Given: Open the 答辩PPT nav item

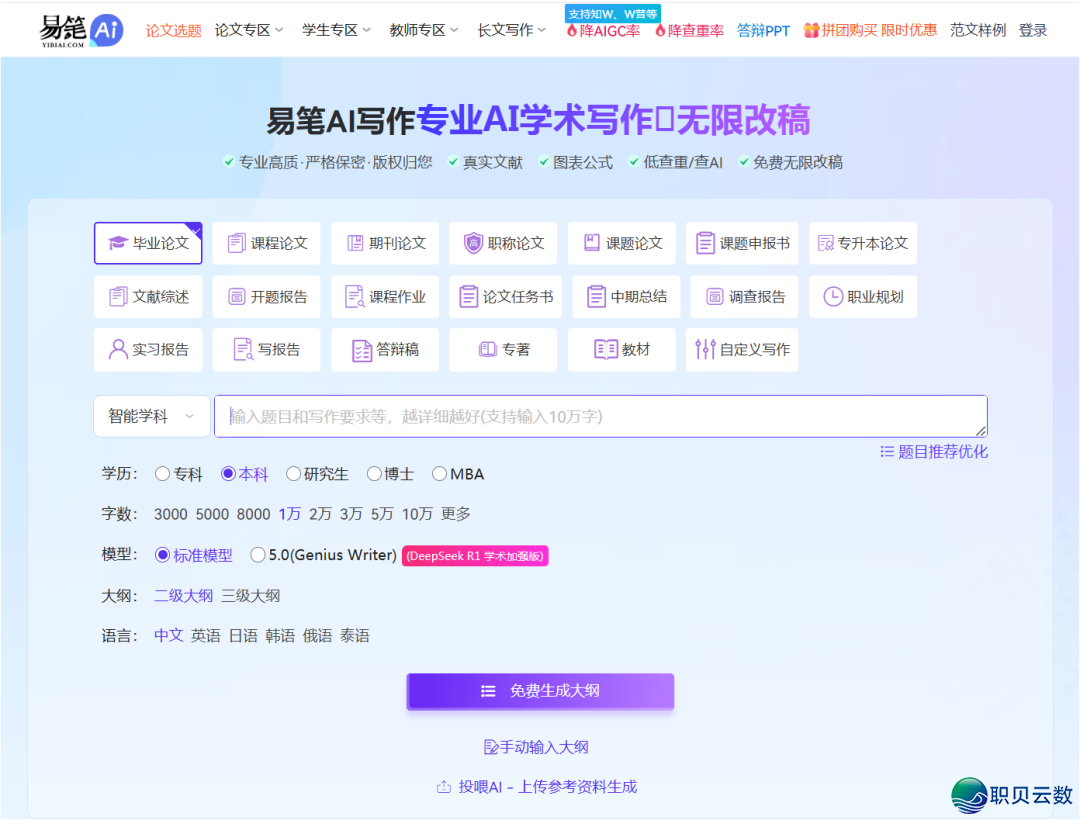Looking at the screenshot, I should point(763,30).
